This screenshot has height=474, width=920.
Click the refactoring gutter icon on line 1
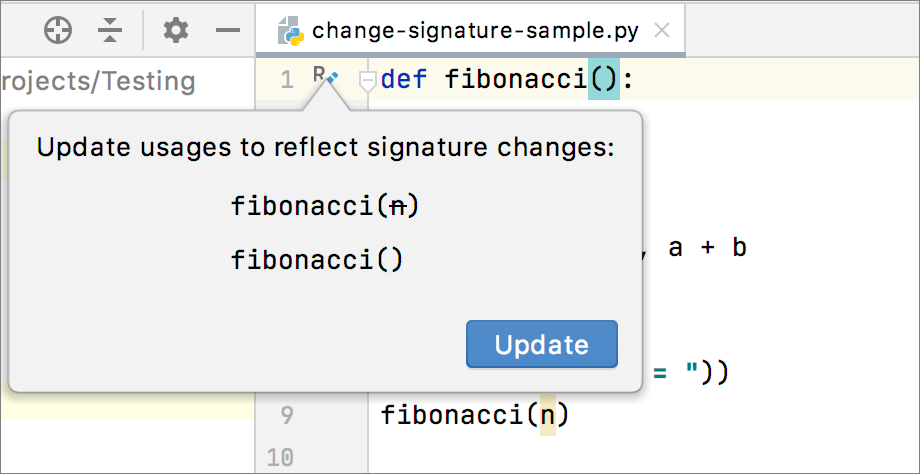point(326,76)
